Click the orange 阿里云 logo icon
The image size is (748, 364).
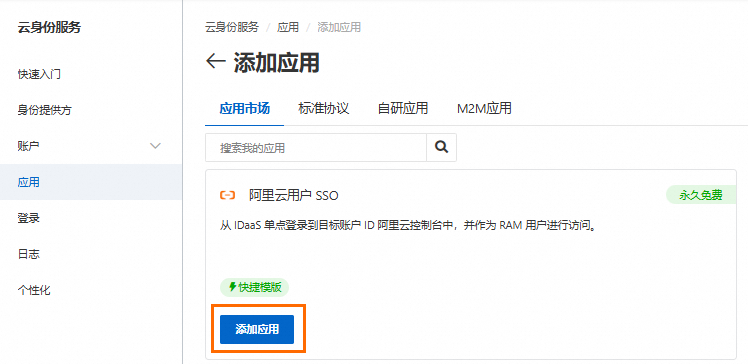tap(228, 195)
